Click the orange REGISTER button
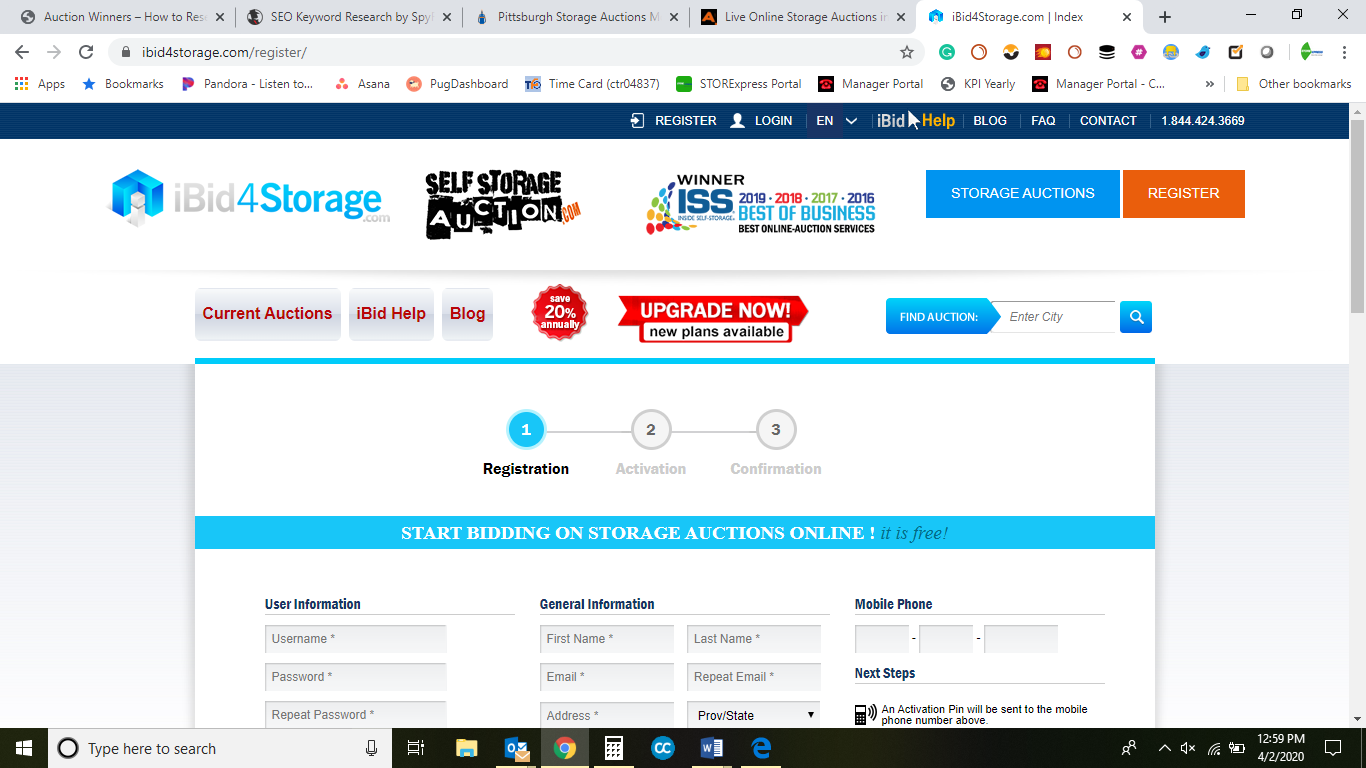 (x=1184, y=193)
